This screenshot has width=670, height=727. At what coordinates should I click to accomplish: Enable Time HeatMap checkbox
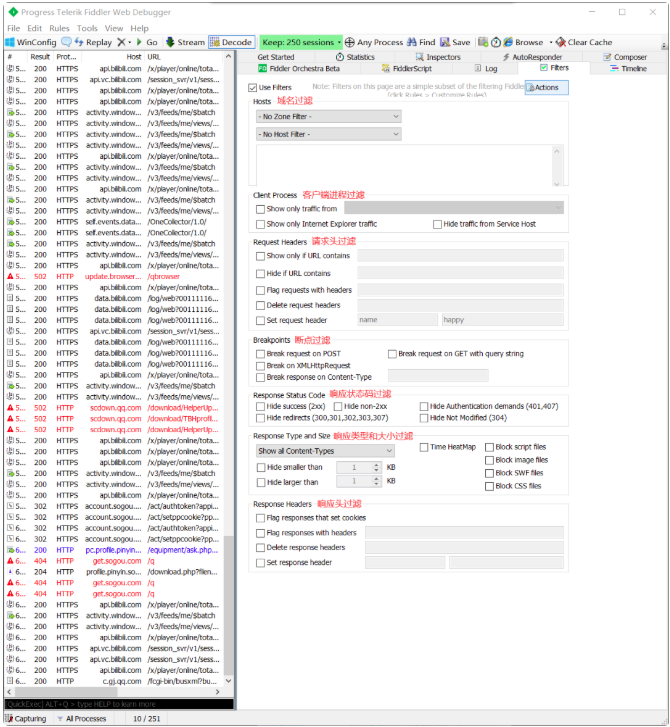pos(424,447)
